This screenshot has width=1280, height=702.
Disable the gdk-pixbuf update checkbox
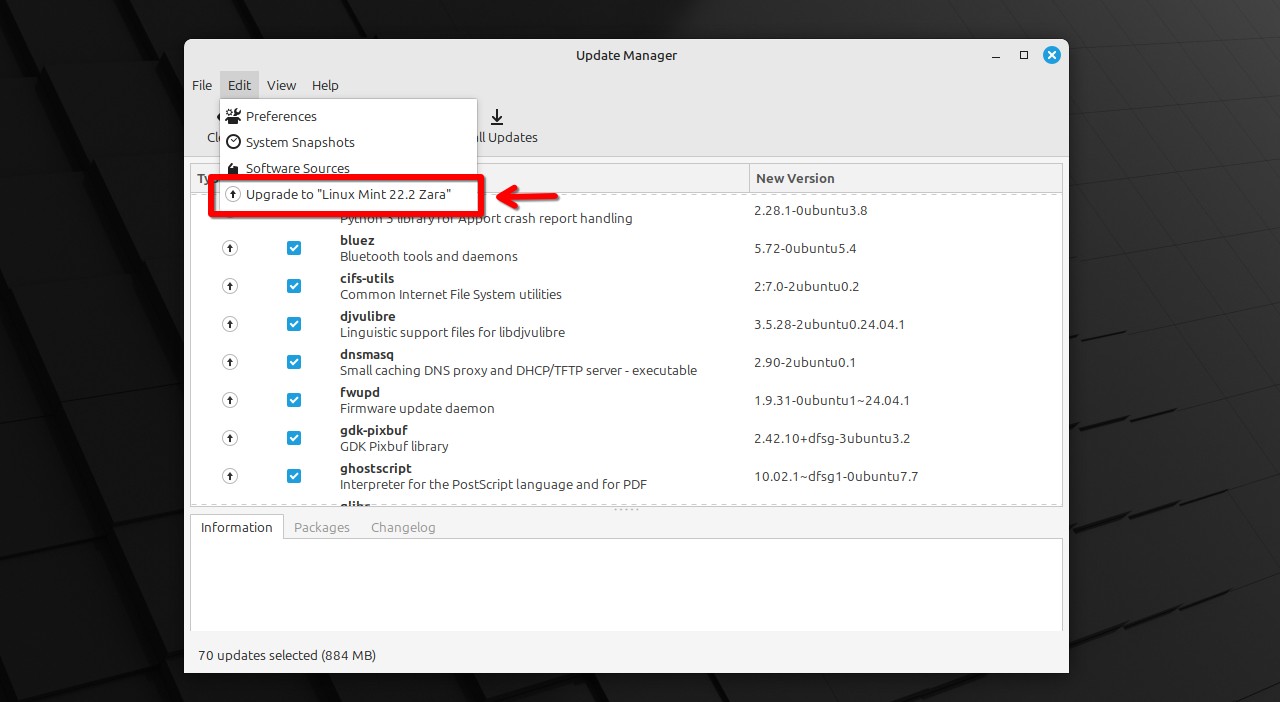pyautogui.click(x=294, y=438)
